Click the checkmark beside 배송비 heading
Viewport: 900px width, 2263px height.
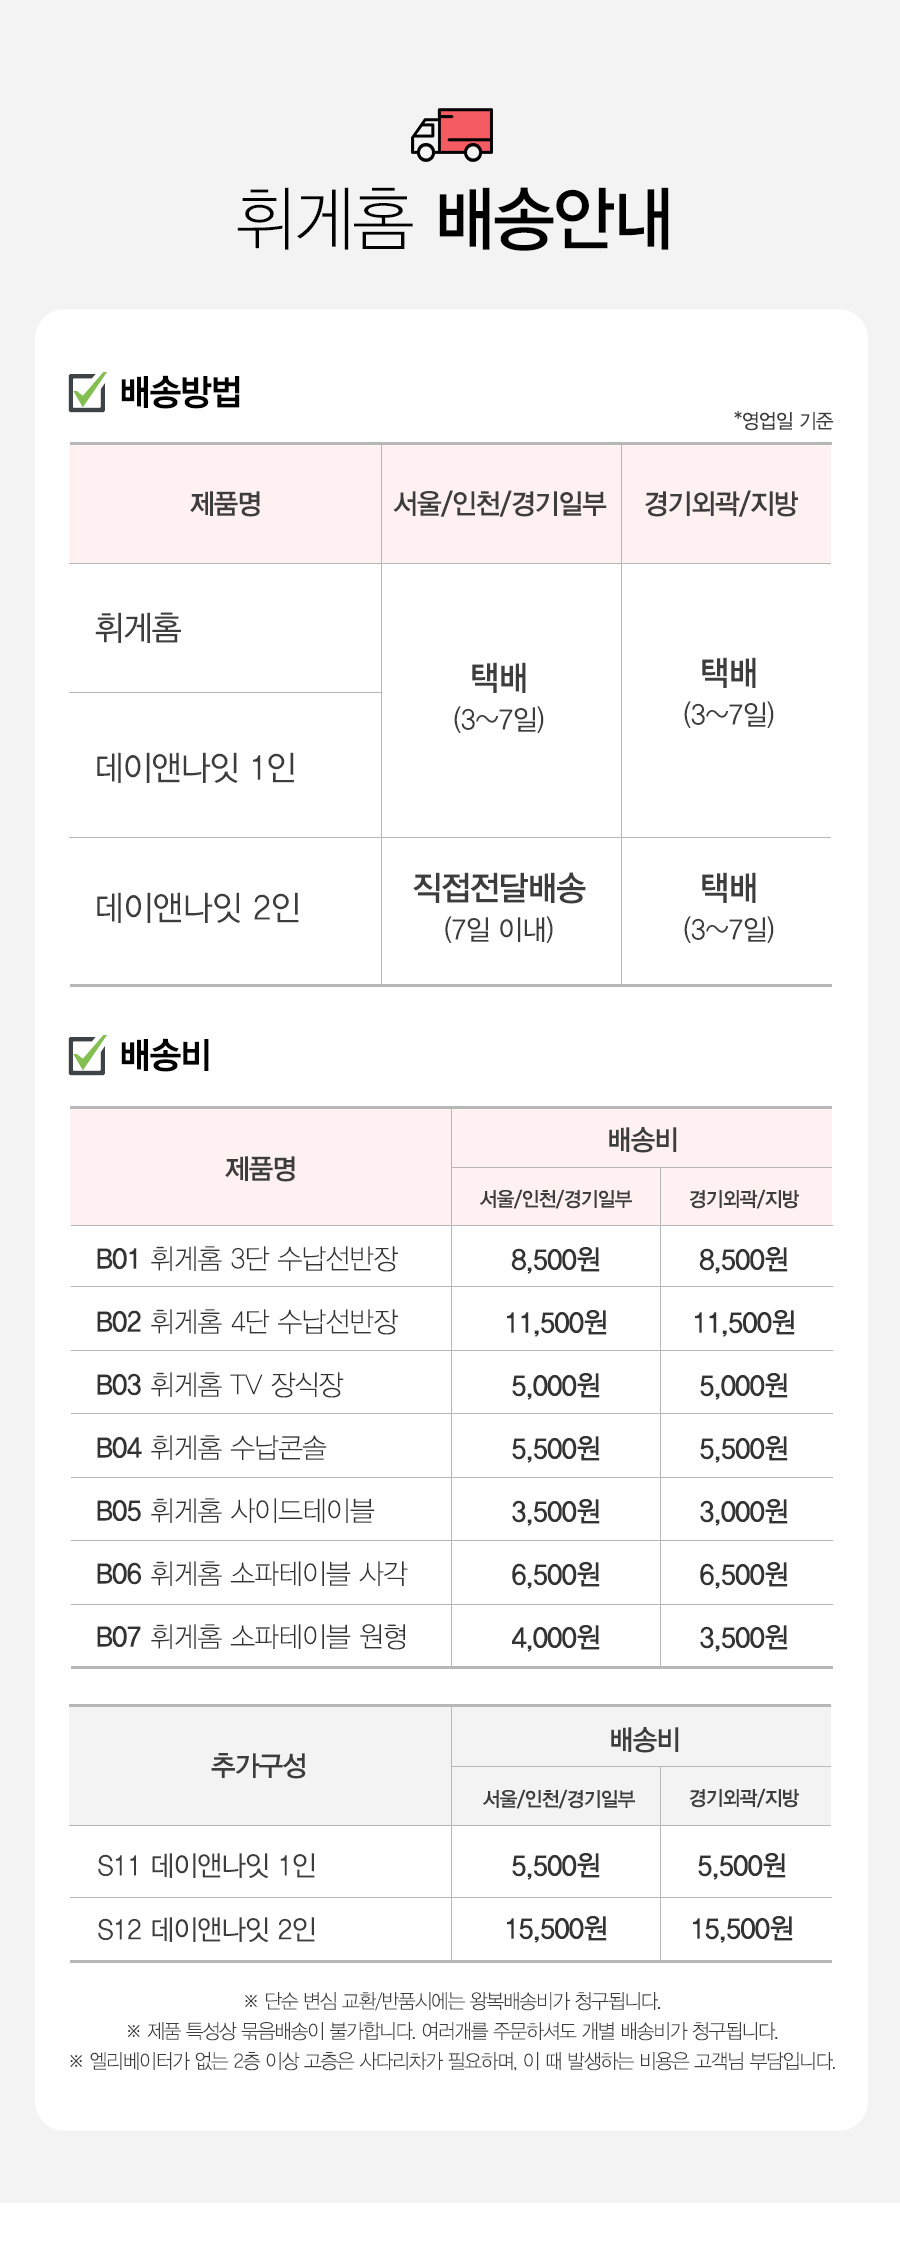point(88,1055)
